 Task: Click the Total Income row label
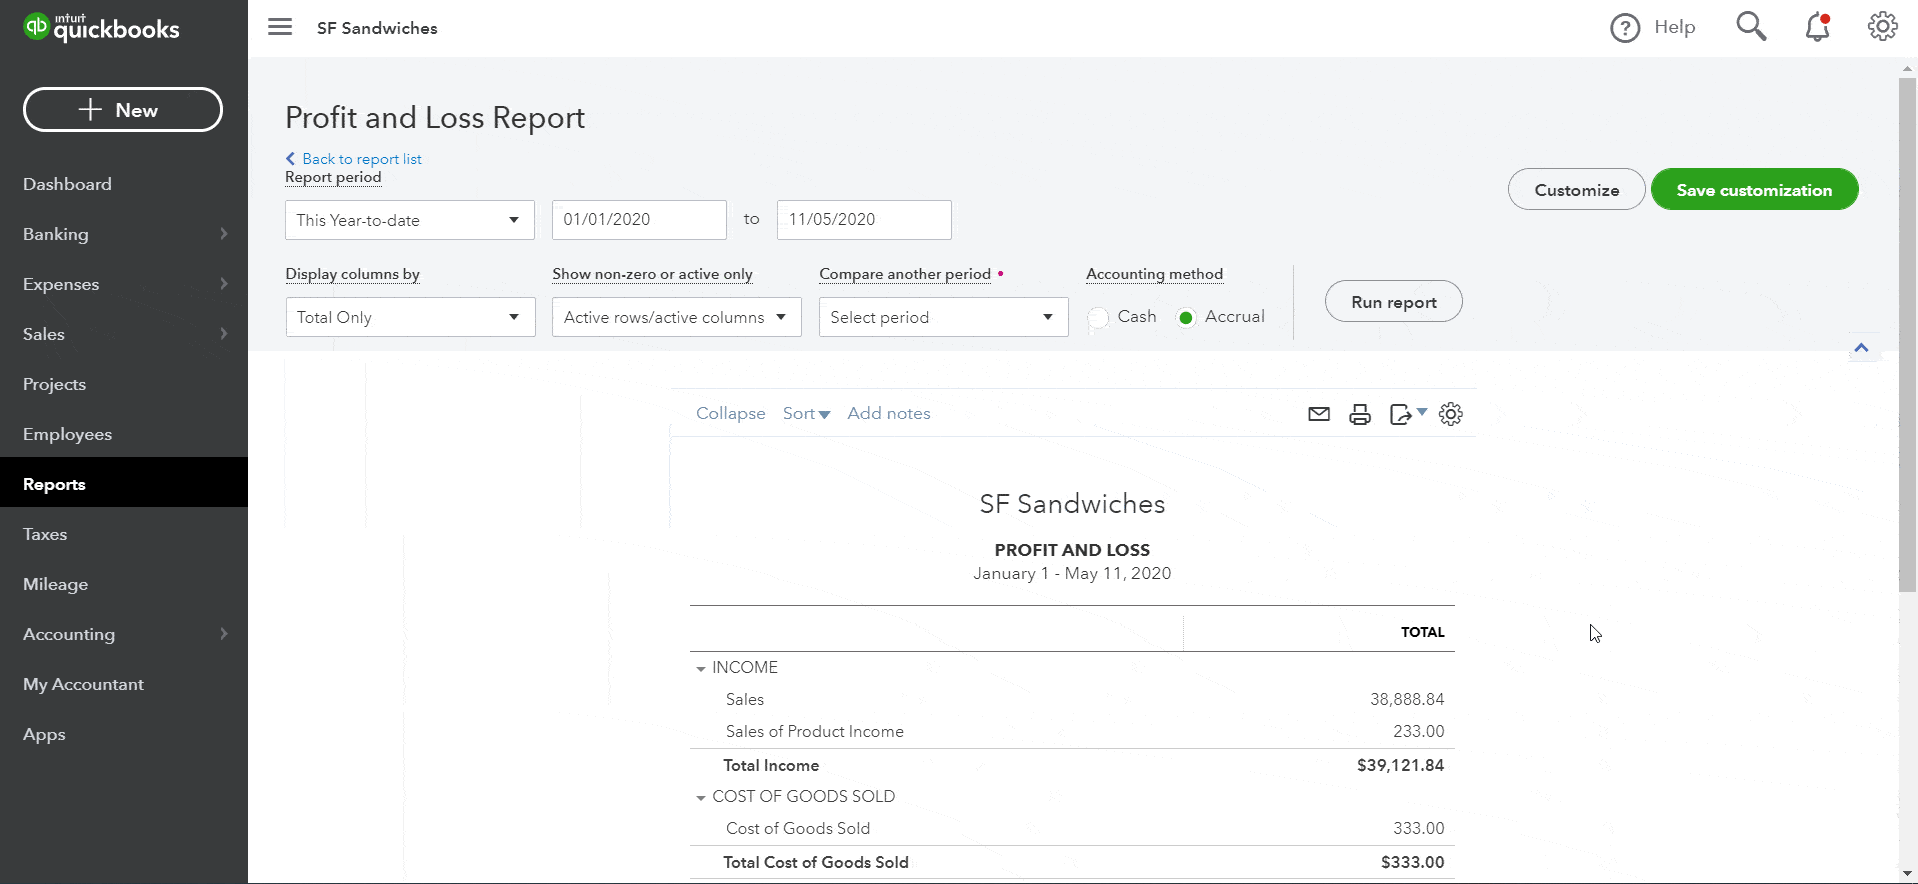pos(771,766)
